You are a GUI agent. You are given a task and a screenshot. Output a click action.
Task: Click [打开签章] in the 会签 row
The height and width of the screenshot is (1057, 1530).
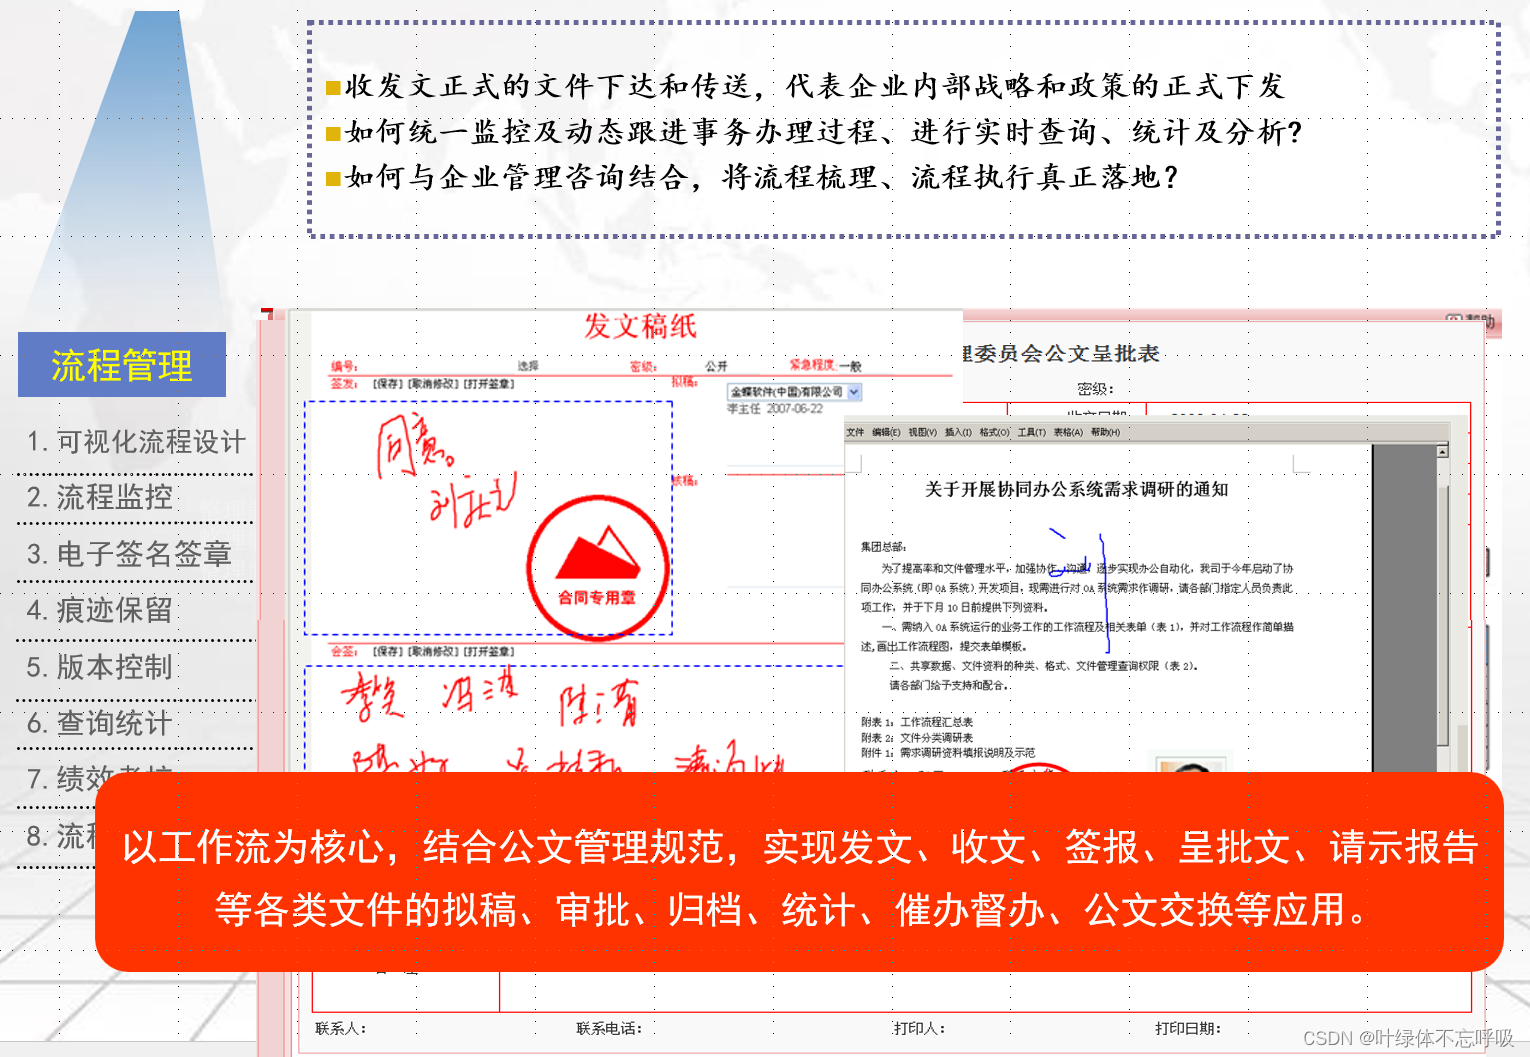pyautogui.click(x=489, y=652)
